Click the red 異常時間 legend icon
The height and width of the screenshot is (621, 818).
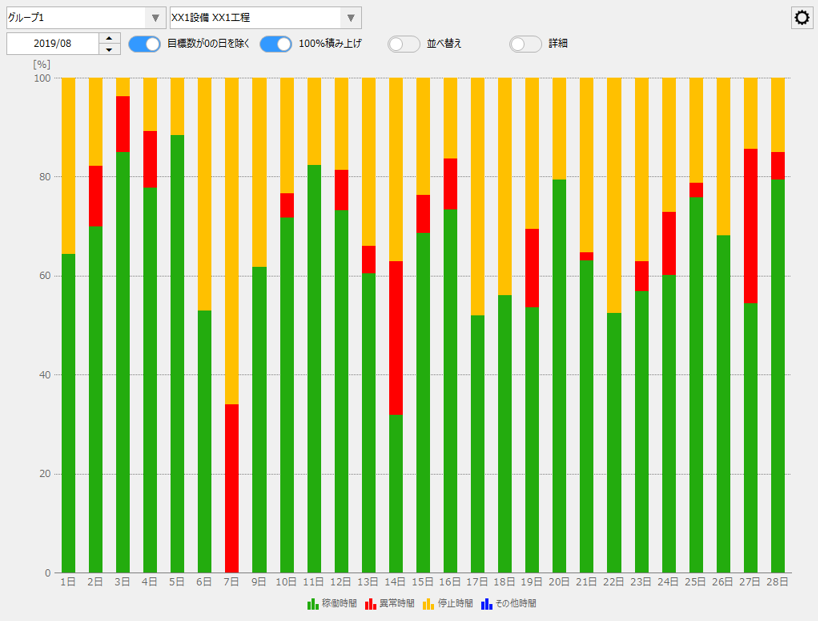click(x=369, y=605)
